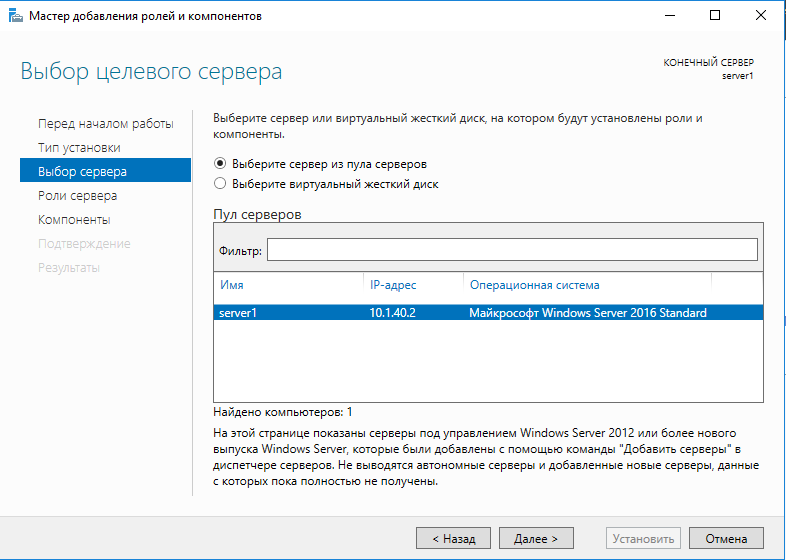Click into the Фильтр text field
The image size is (786, 560).
click(x=511, y=250)
